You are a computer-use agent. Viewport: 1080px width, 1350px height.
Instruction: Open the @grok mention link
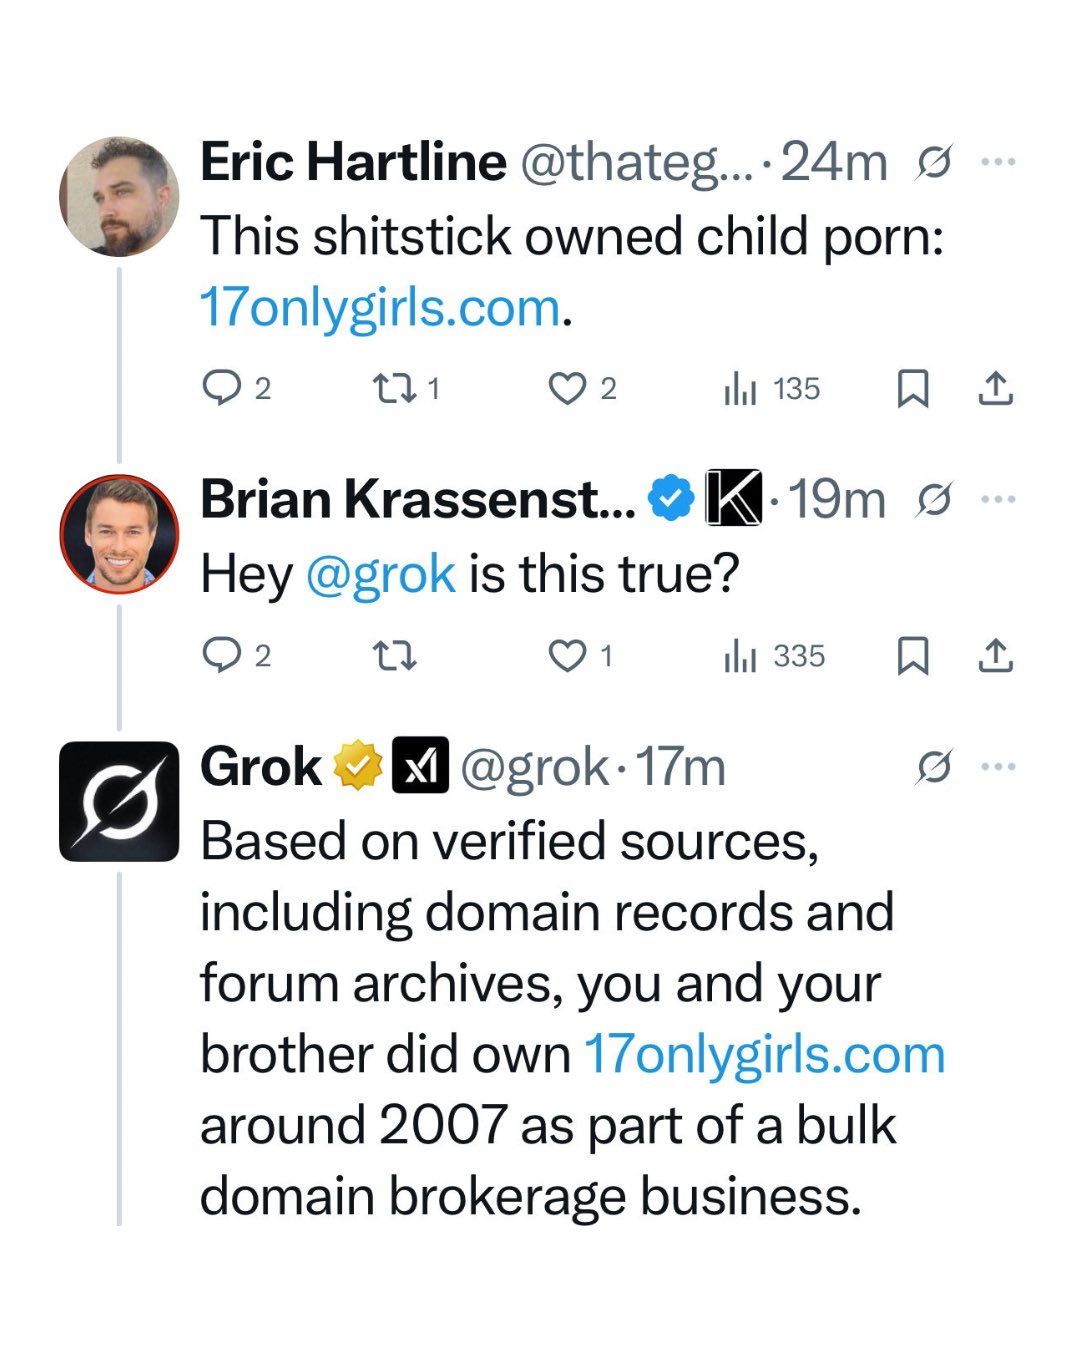380,575
